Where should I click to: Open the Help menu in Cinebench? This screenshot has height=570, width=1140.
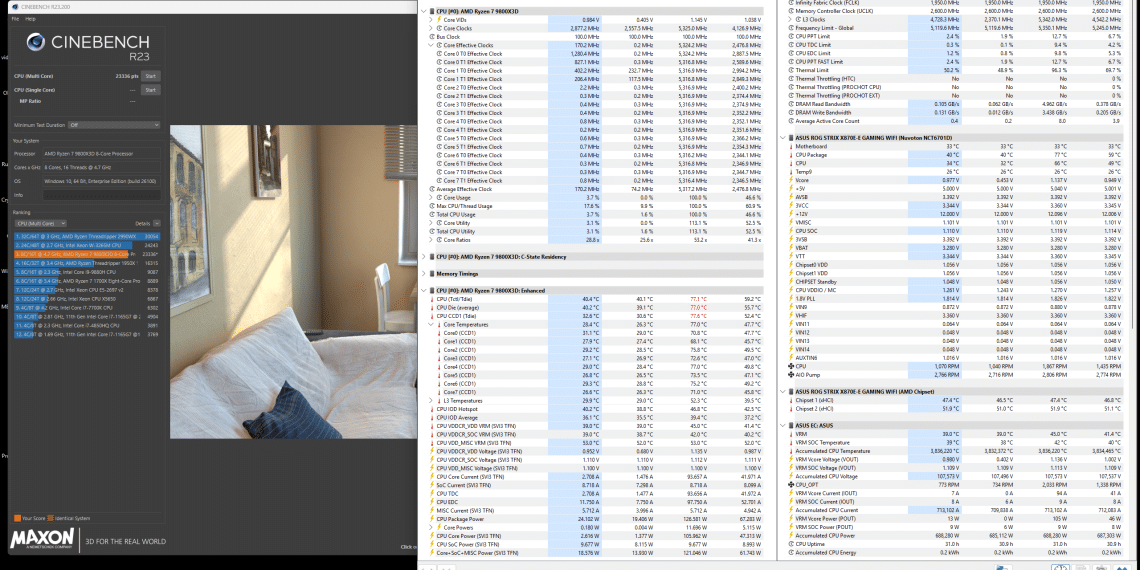[x=31, y=18]
